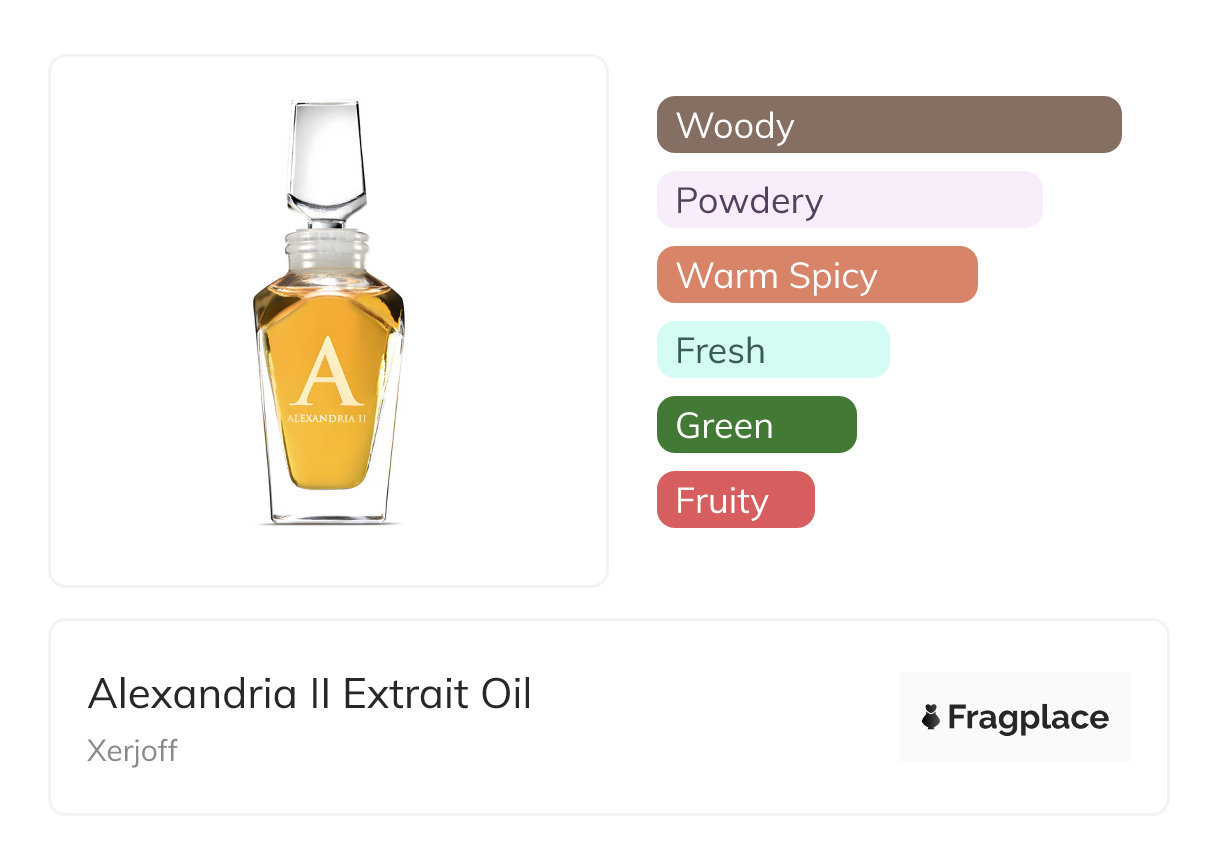
Task: Click the Fragplace bottle logo icon
Action: 931,717
